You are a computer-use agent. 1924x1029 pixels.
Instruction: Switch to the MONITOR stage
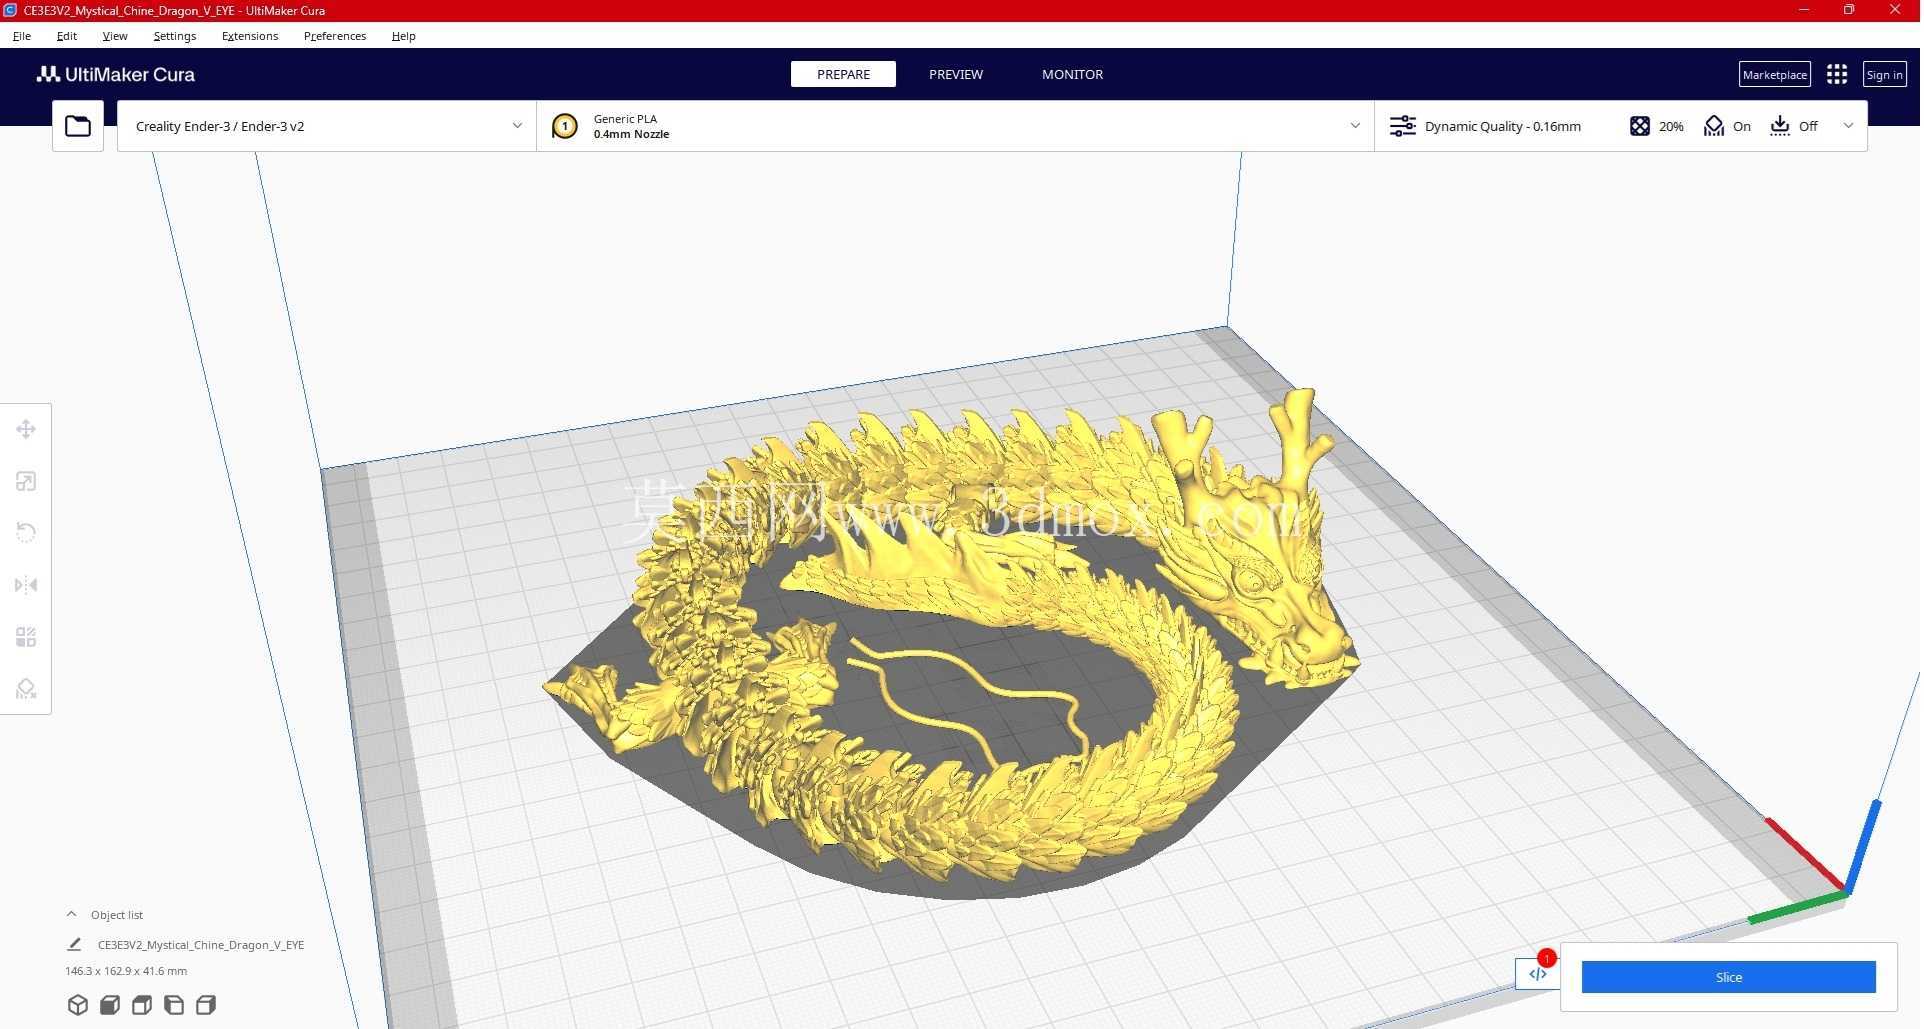point(1072,74)
